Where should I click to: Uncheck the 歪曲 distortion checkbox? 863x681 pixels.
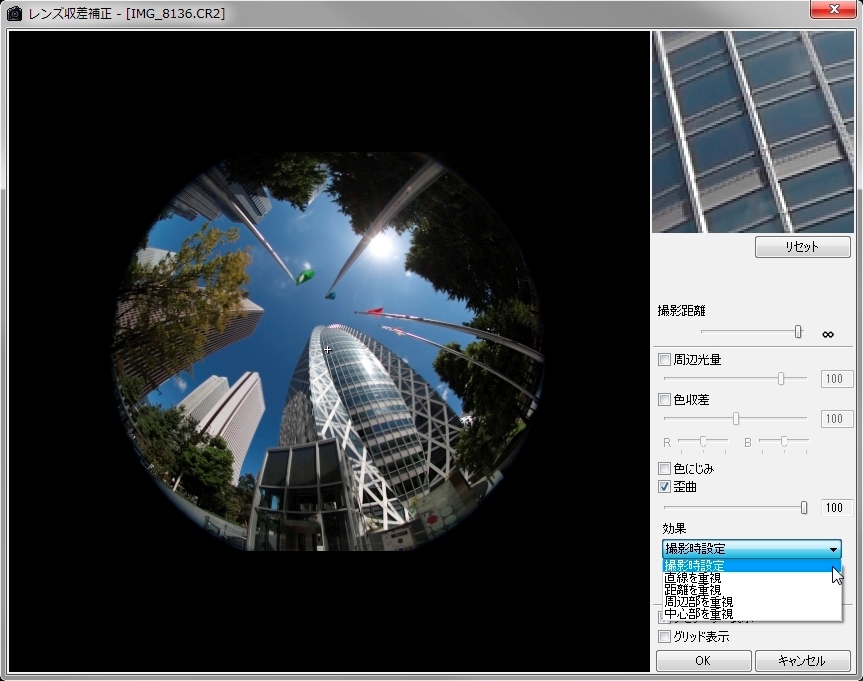click(x=664, y=487)
